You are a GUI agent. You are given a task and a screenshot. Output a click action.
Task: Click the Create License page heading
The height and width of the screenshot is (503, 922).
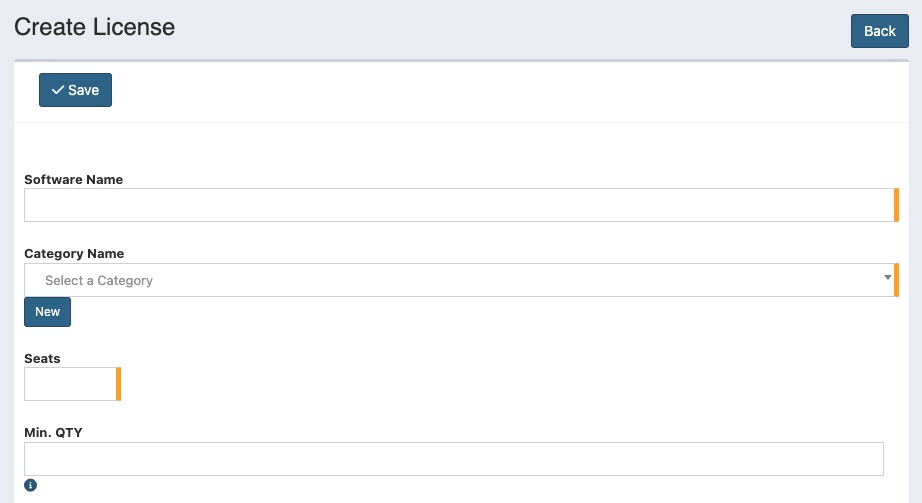94,28
